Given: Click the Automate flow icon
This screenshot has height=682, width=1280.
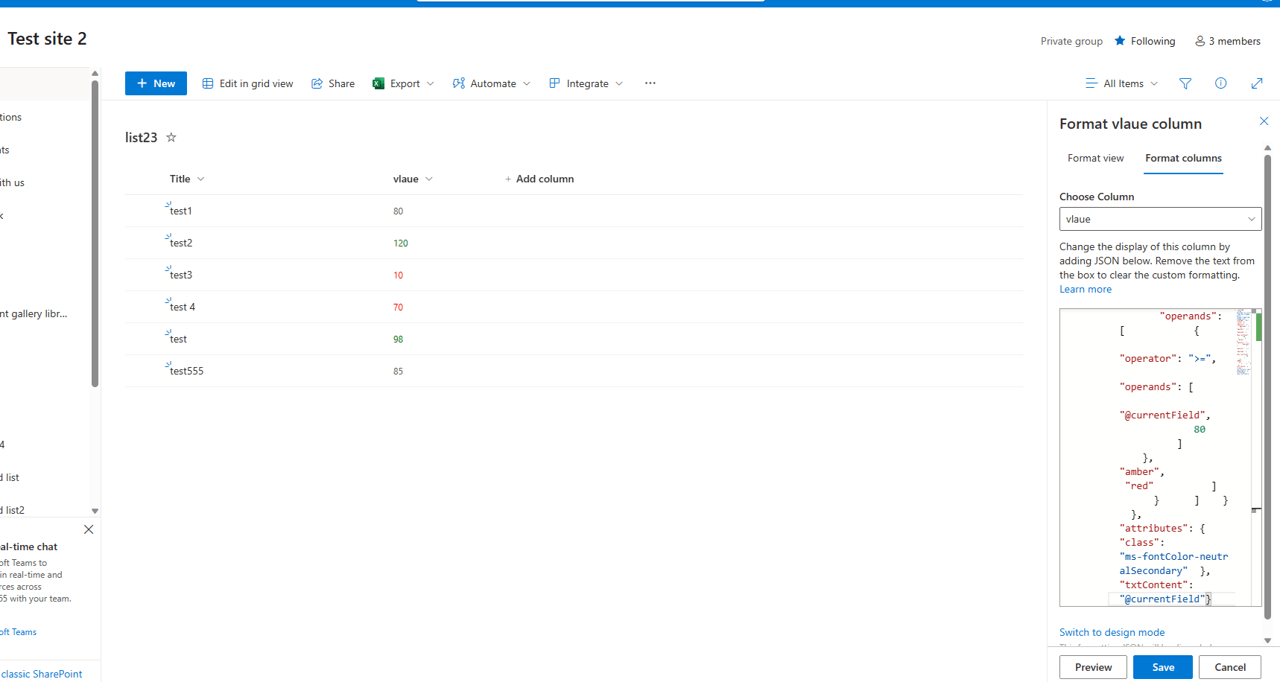Looking at the screenshot, I should point(458,83).
